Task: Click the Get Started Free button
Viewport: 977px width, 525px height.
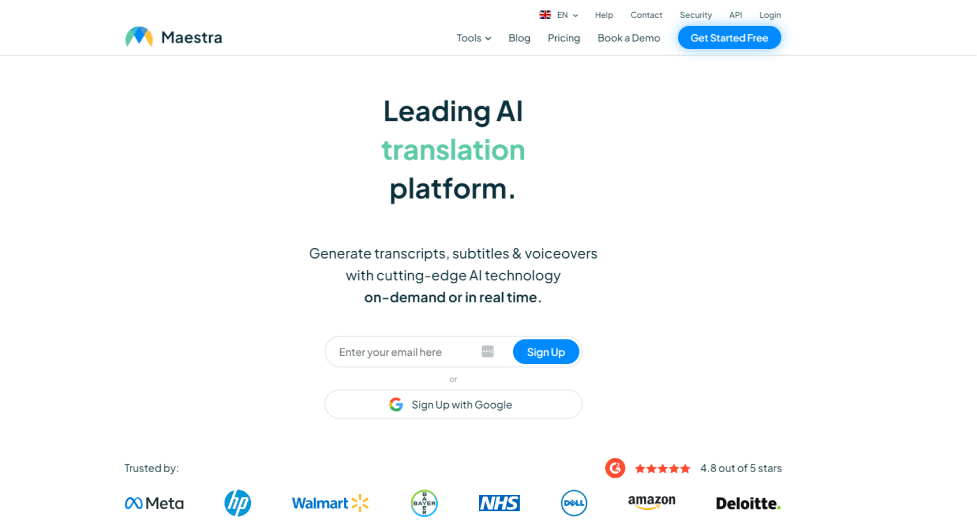Action: click(x=729, y=38)
